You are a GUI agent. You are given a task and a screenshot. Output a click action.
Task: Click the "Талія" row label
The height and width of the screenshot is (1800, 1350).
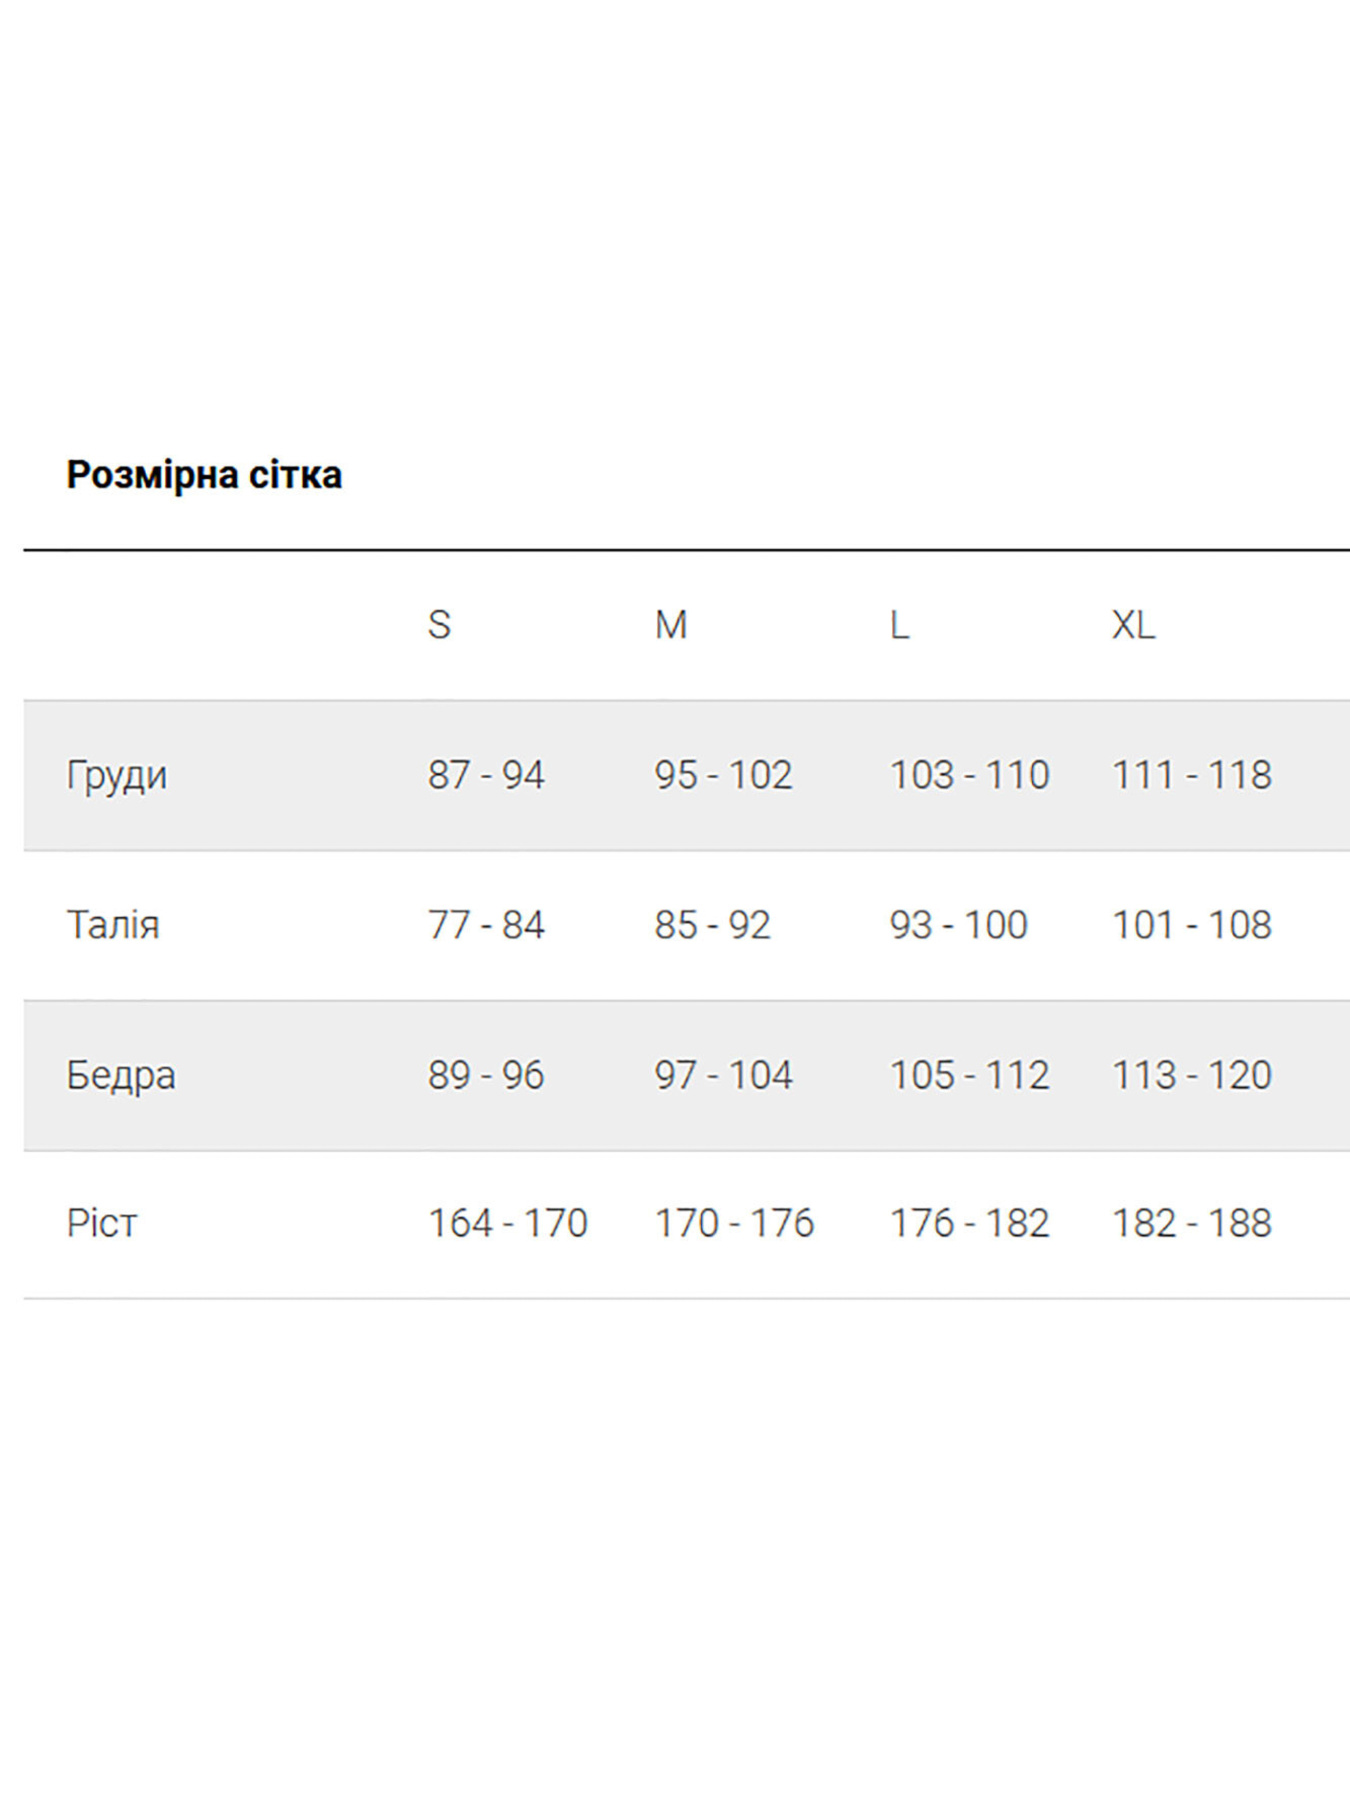pos(113,925)
